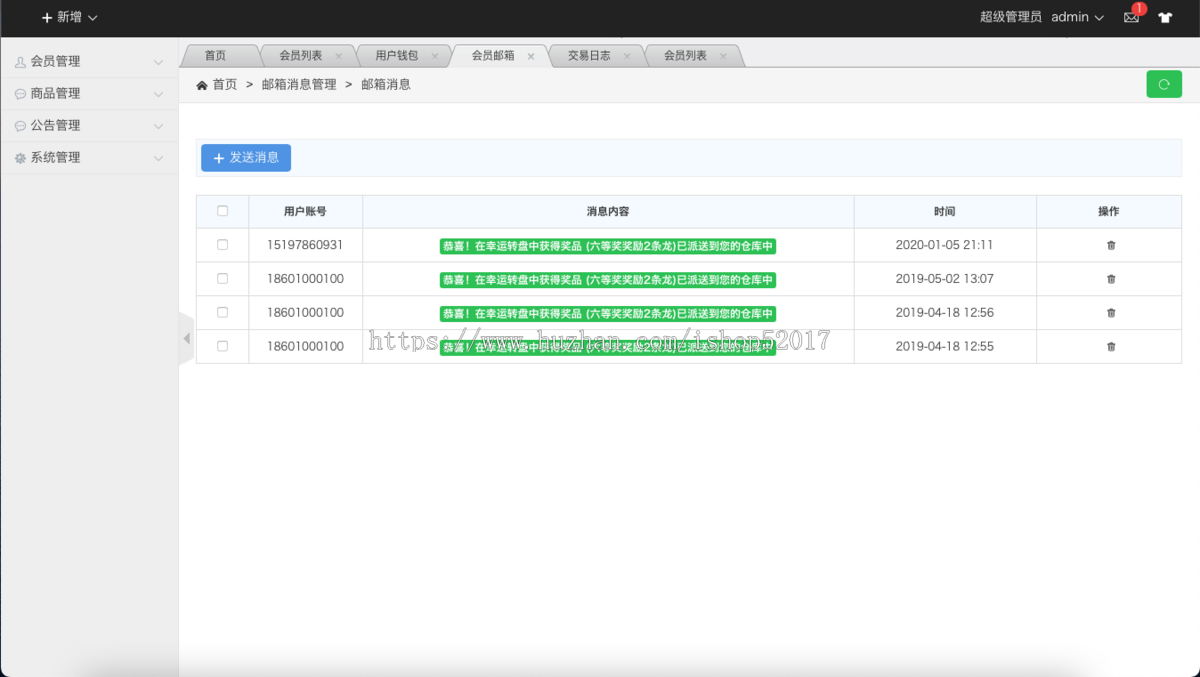
Task: Click account 18601000100 in 2019-05-02 row
Action: coord(305,279)
